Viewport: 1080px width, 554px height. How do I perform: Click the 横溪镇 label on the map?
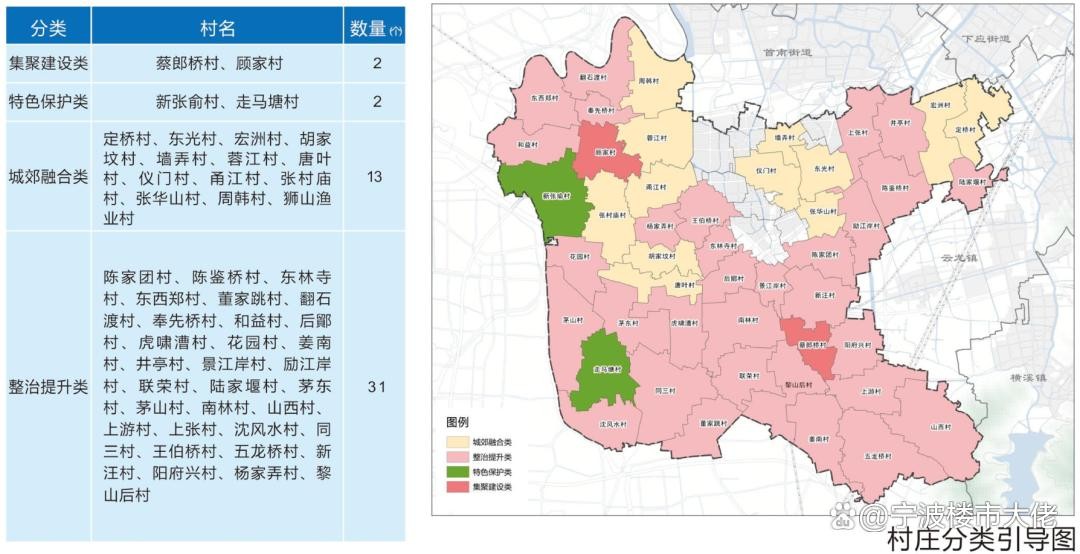coord(1026,378)
